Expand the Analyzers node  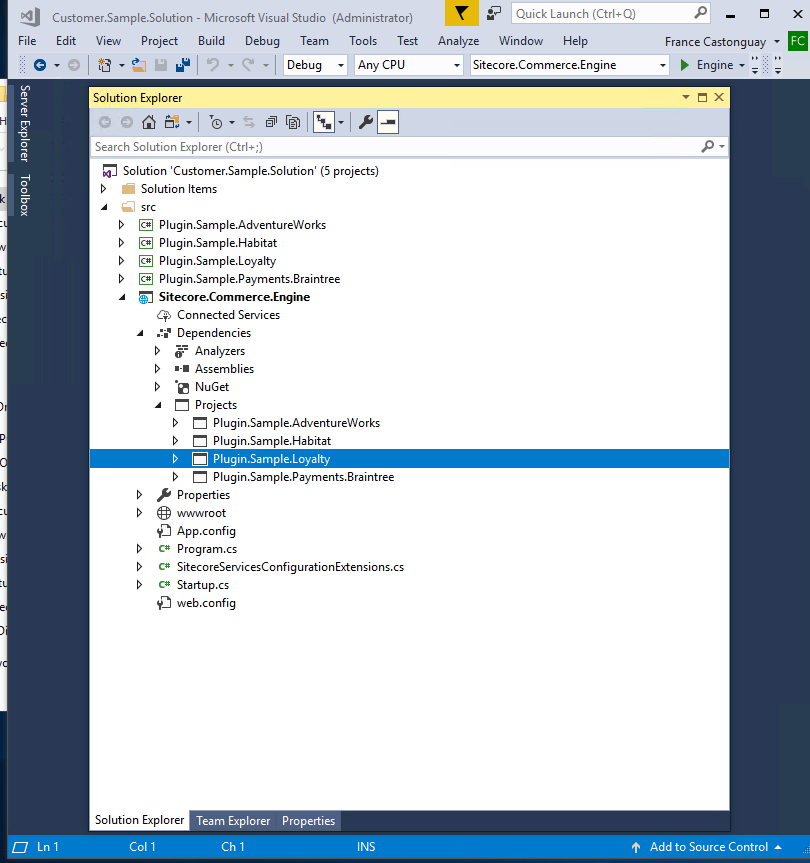click(x=157, y=351)
